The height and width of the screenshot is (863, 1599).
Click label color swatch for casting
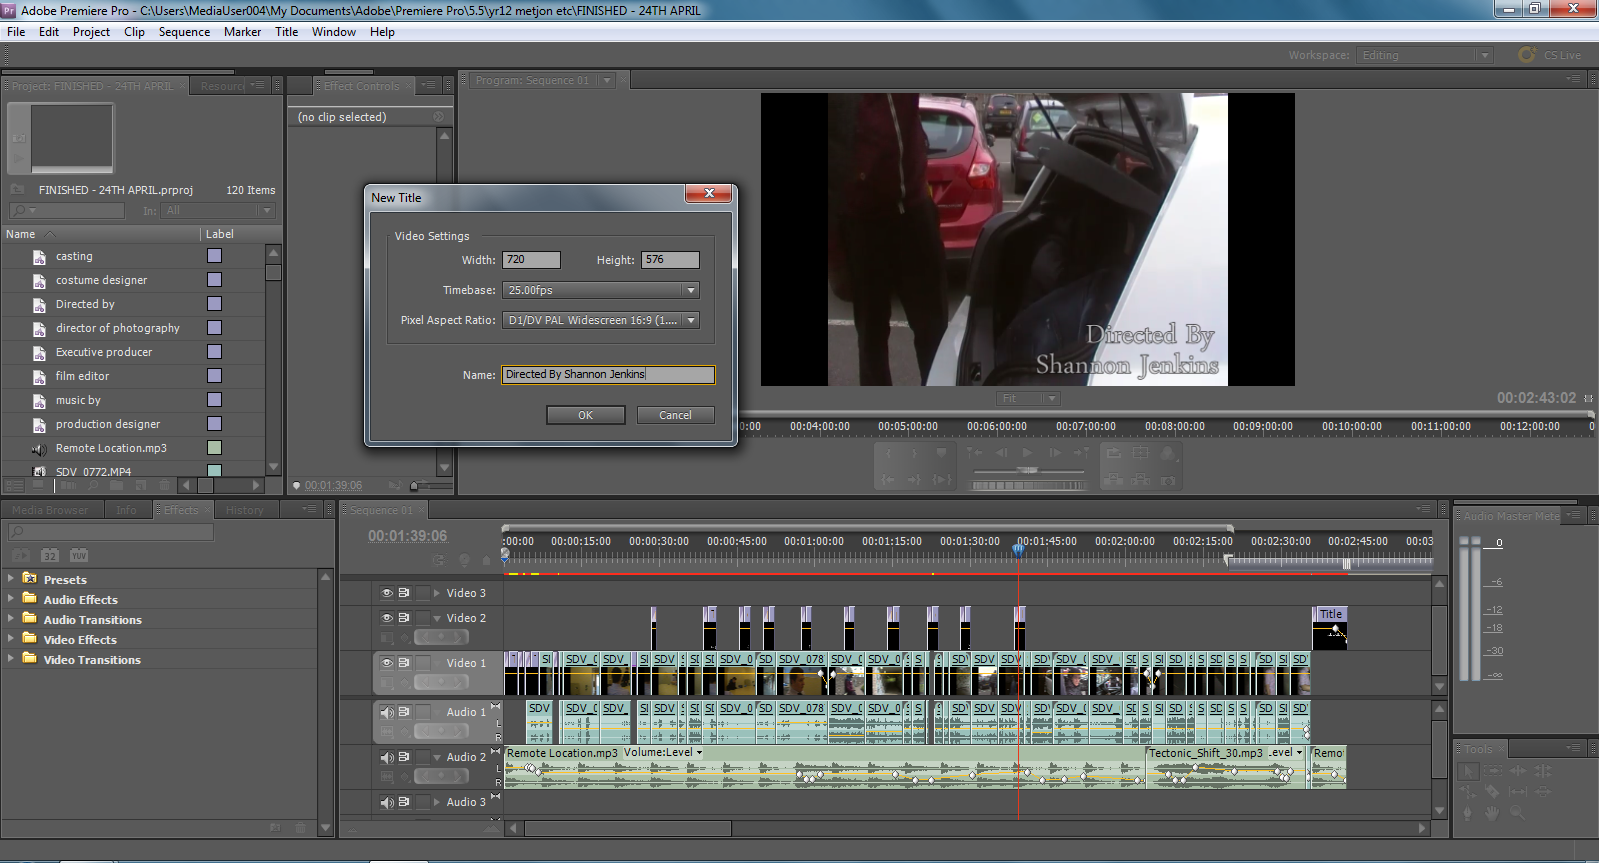[214, 256]
